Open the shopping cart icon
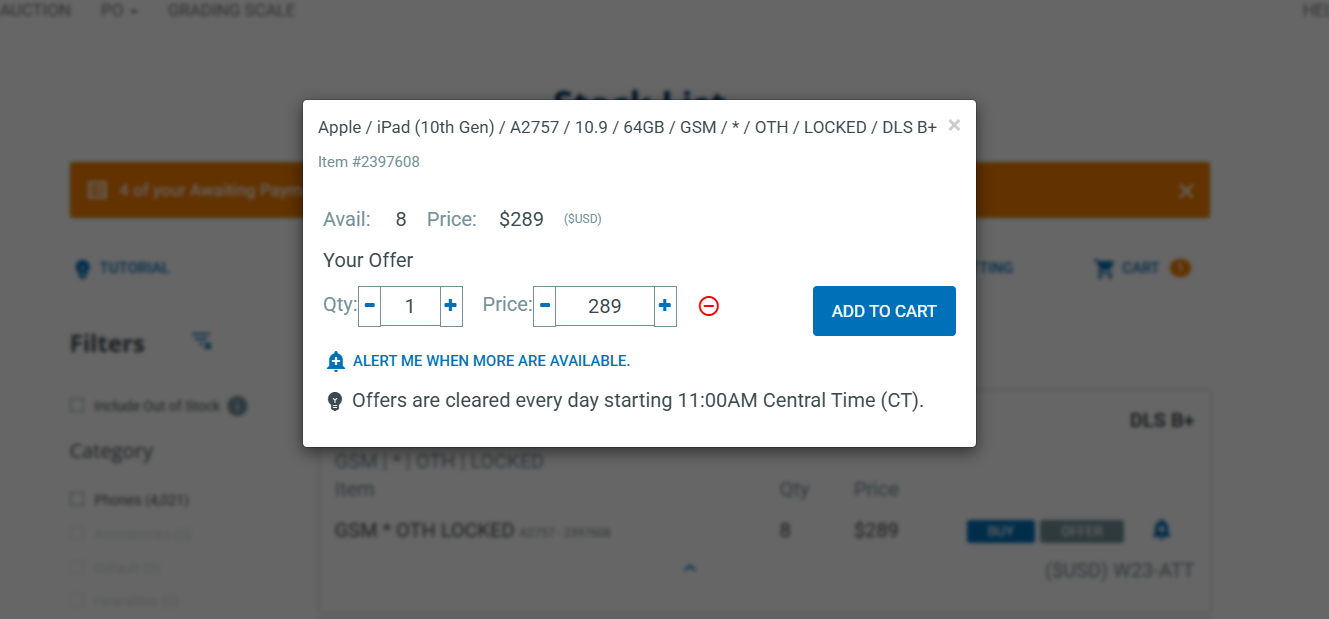Viewport: 1329px width, 619px height. point(1104,268)
